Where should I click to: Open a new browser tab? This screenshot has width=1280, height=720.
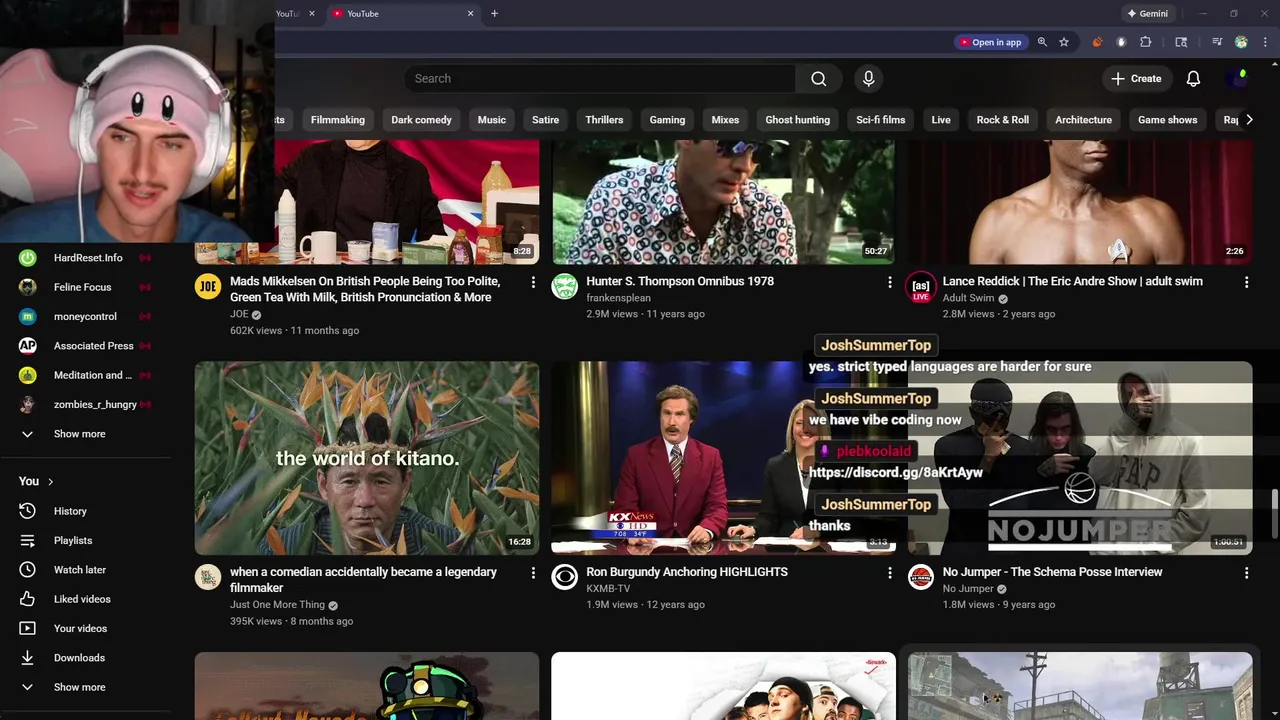(494, 14)
